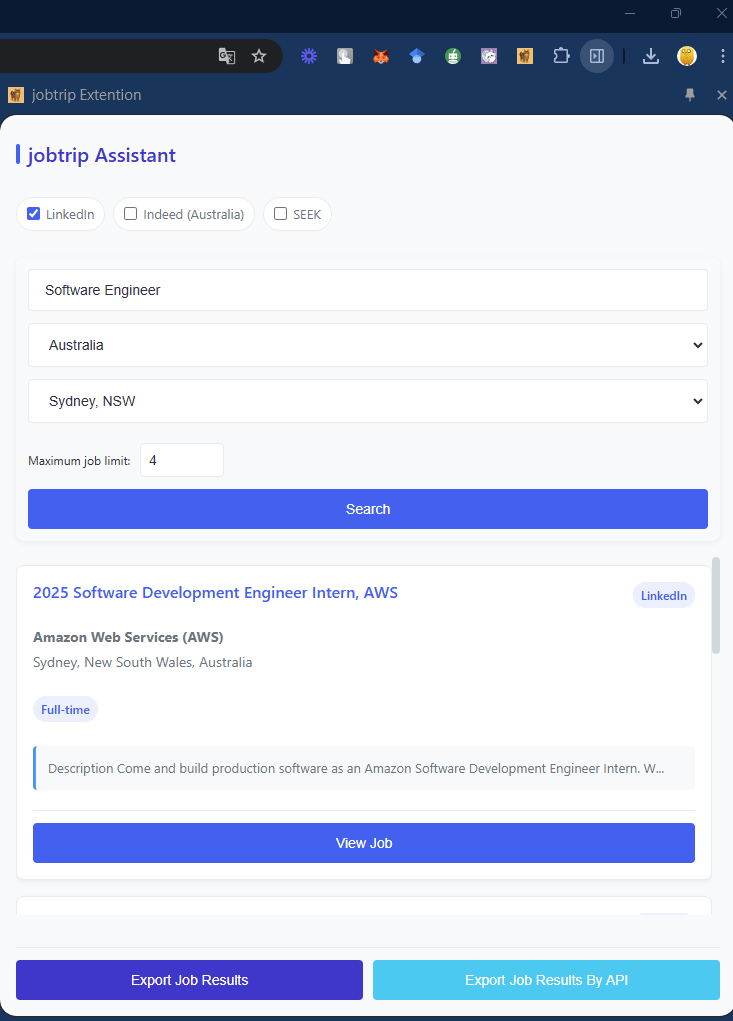
Task: Toggle the browser side panel icon
Action: 597,56
